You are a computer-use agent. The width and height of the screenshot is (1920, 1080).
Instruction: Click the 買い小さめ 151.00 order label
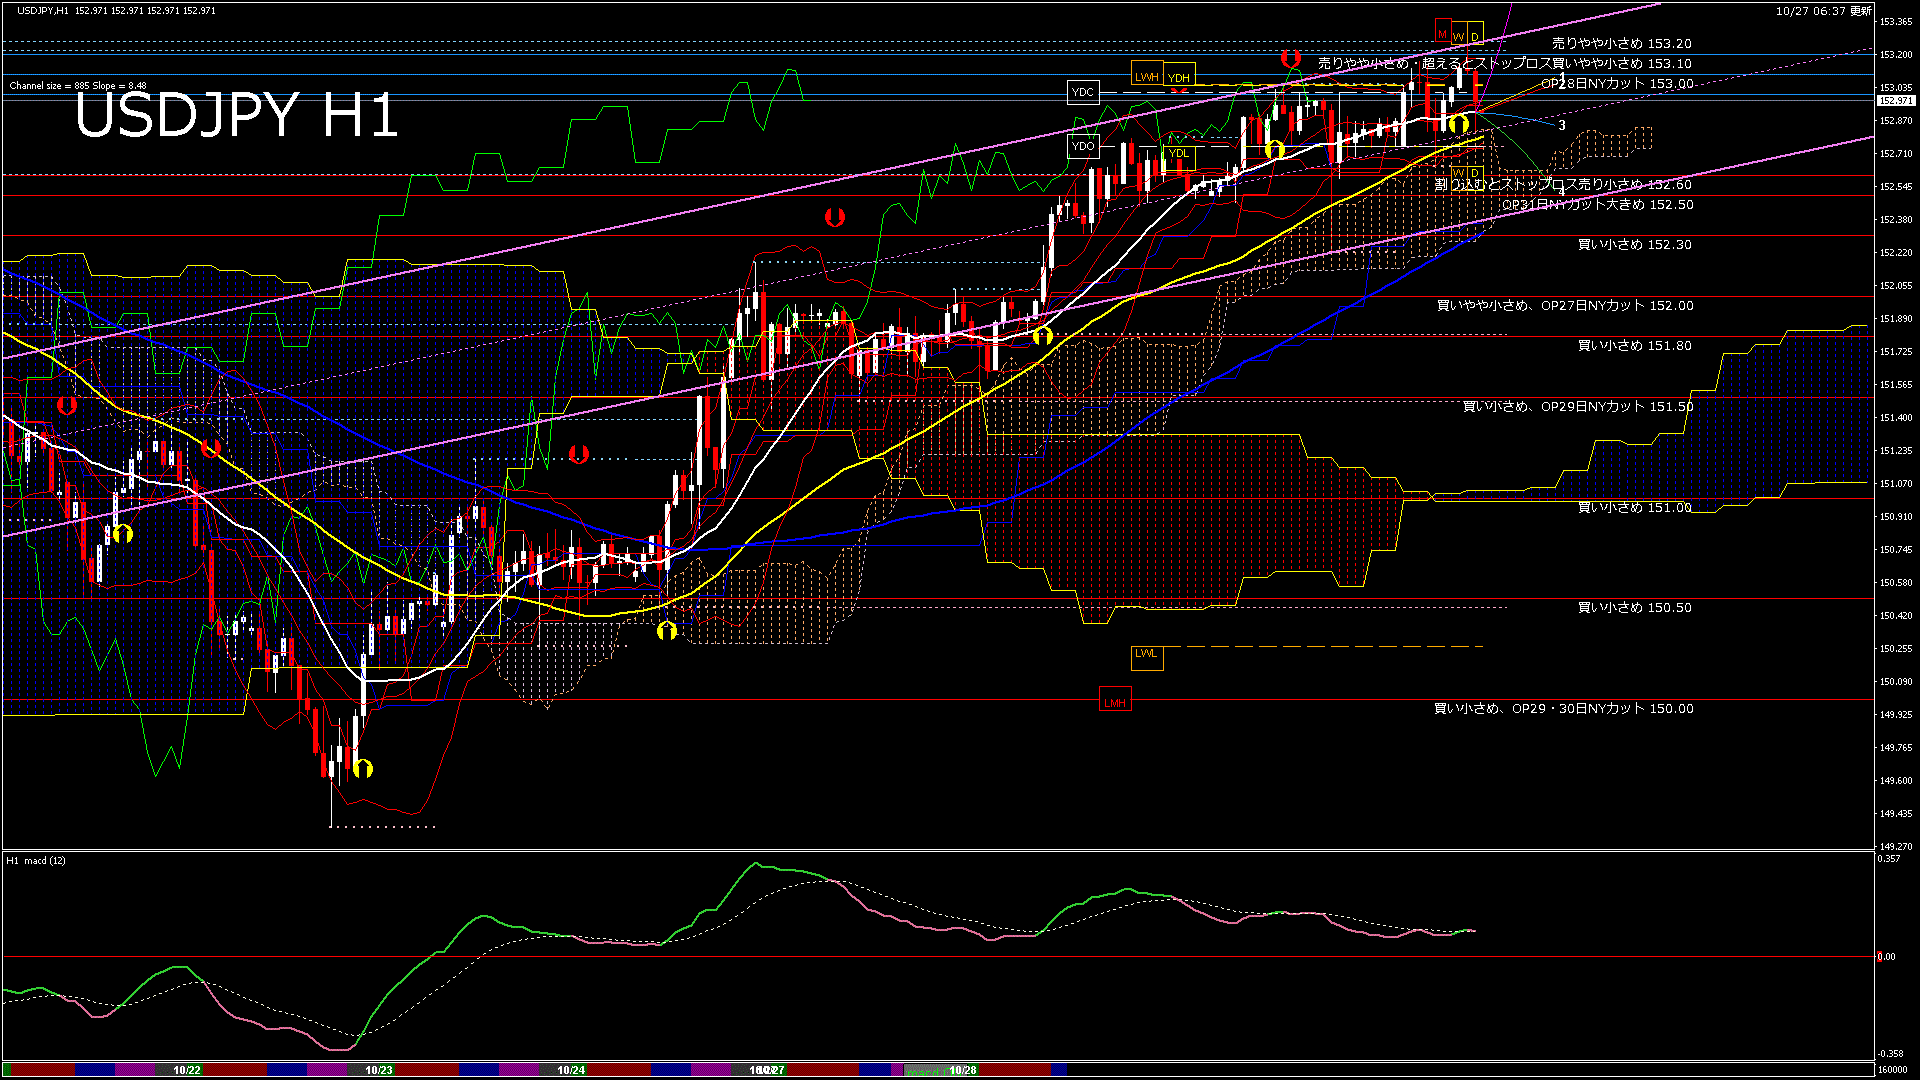point(1634,508)
